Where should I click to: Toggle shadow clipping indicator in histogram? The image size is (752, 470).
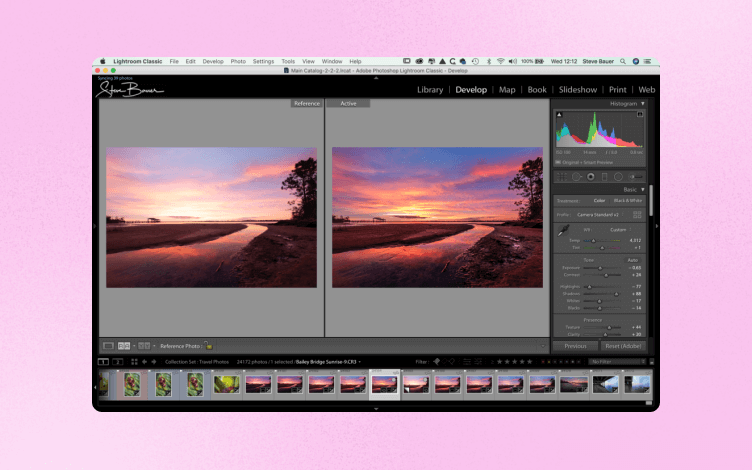[557, 113]
